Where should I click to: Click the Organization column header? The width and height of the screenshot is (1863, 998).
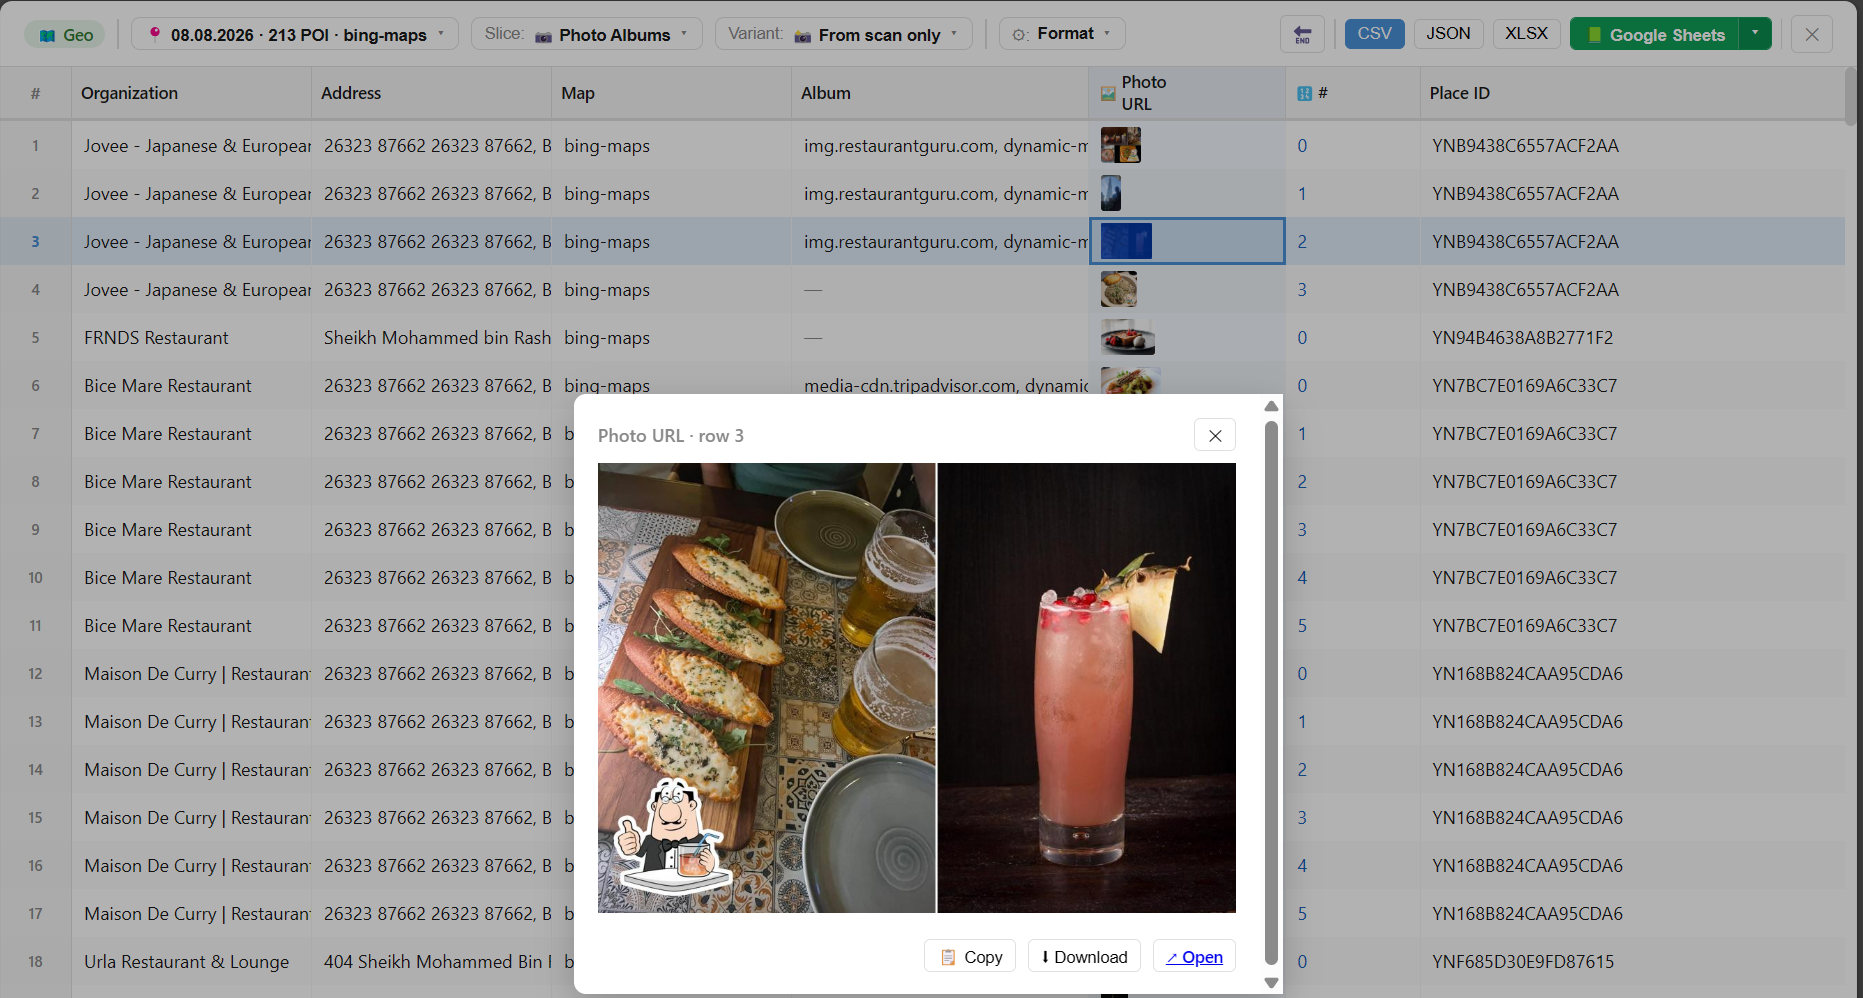(191, 93)
